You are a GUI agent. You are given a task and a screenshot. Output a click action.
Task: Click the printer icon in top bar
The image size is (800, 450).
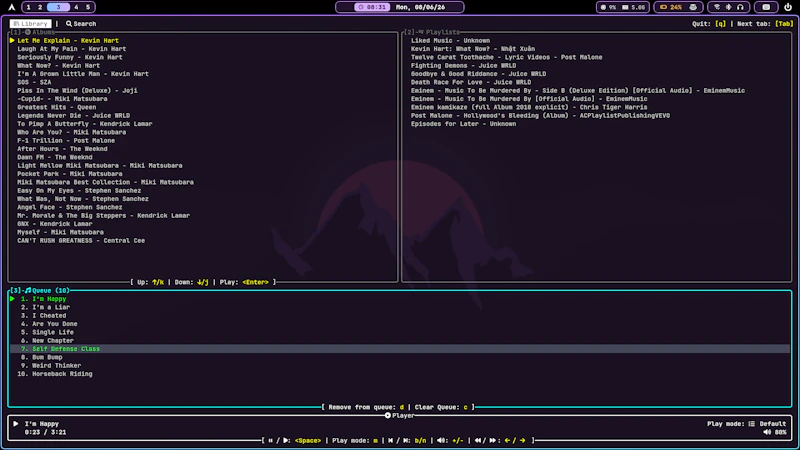pyautogui.click(x=693, y=7)
